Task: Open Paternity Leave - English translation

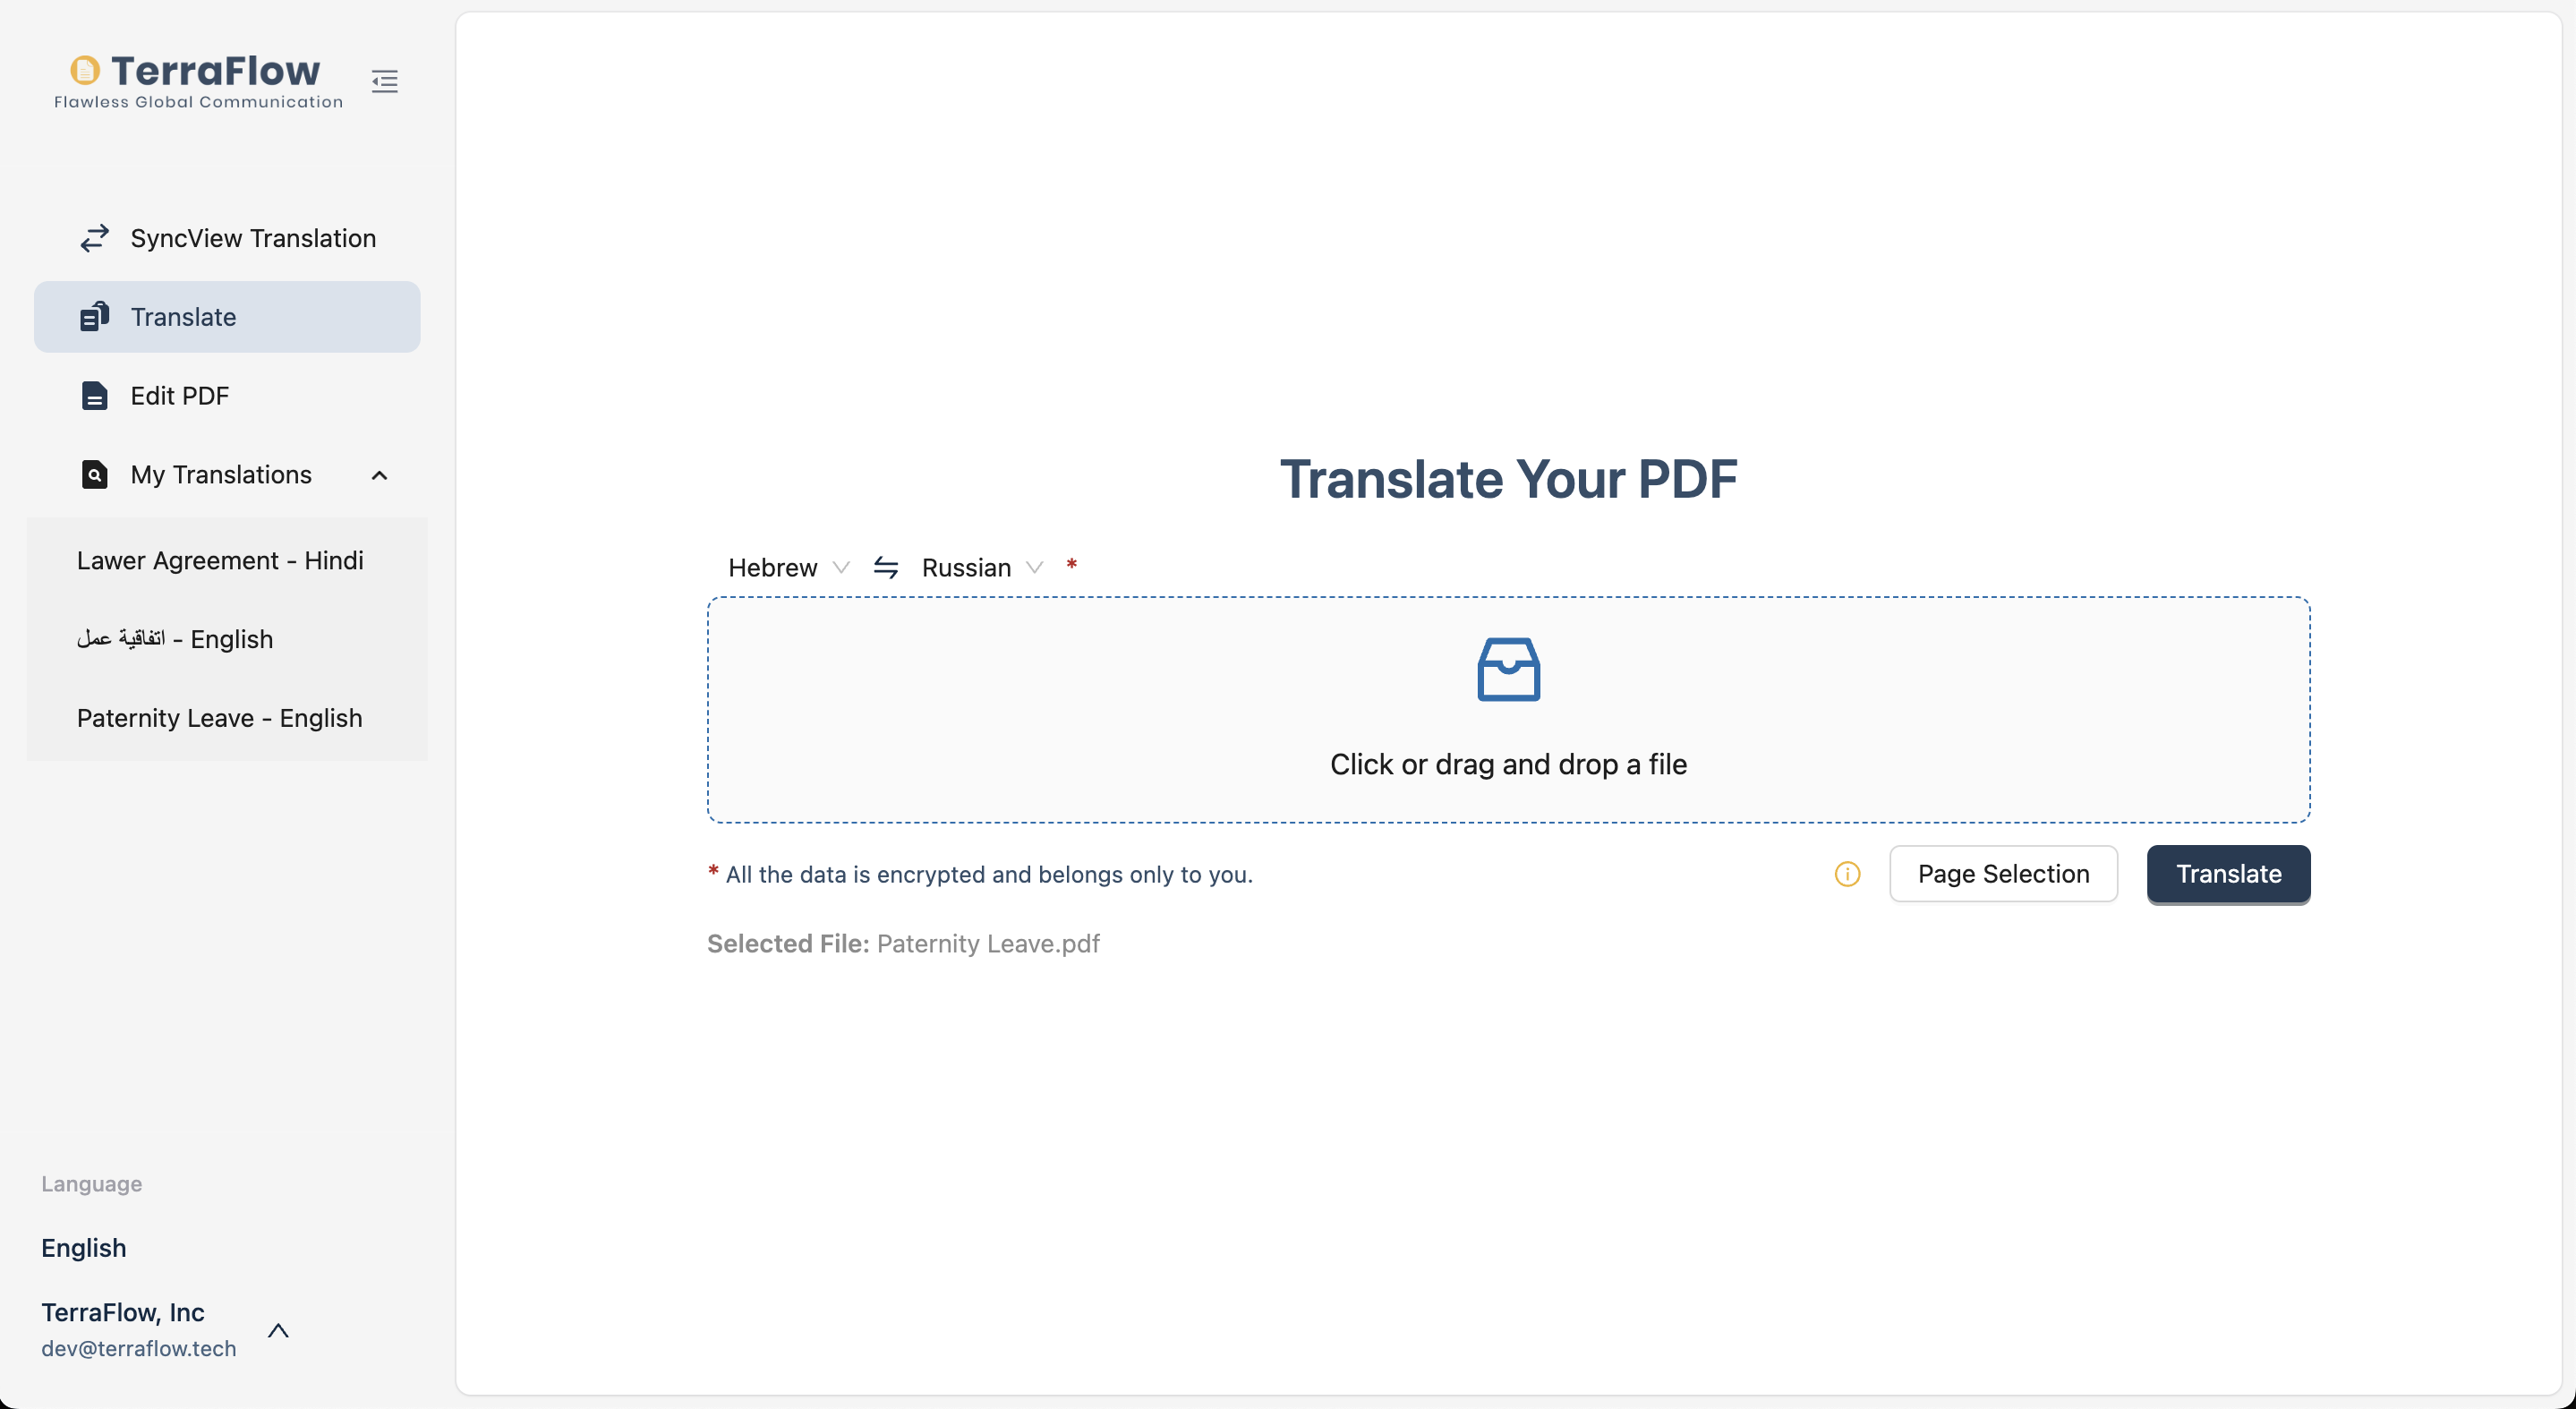Action: [x=220, y=718]
